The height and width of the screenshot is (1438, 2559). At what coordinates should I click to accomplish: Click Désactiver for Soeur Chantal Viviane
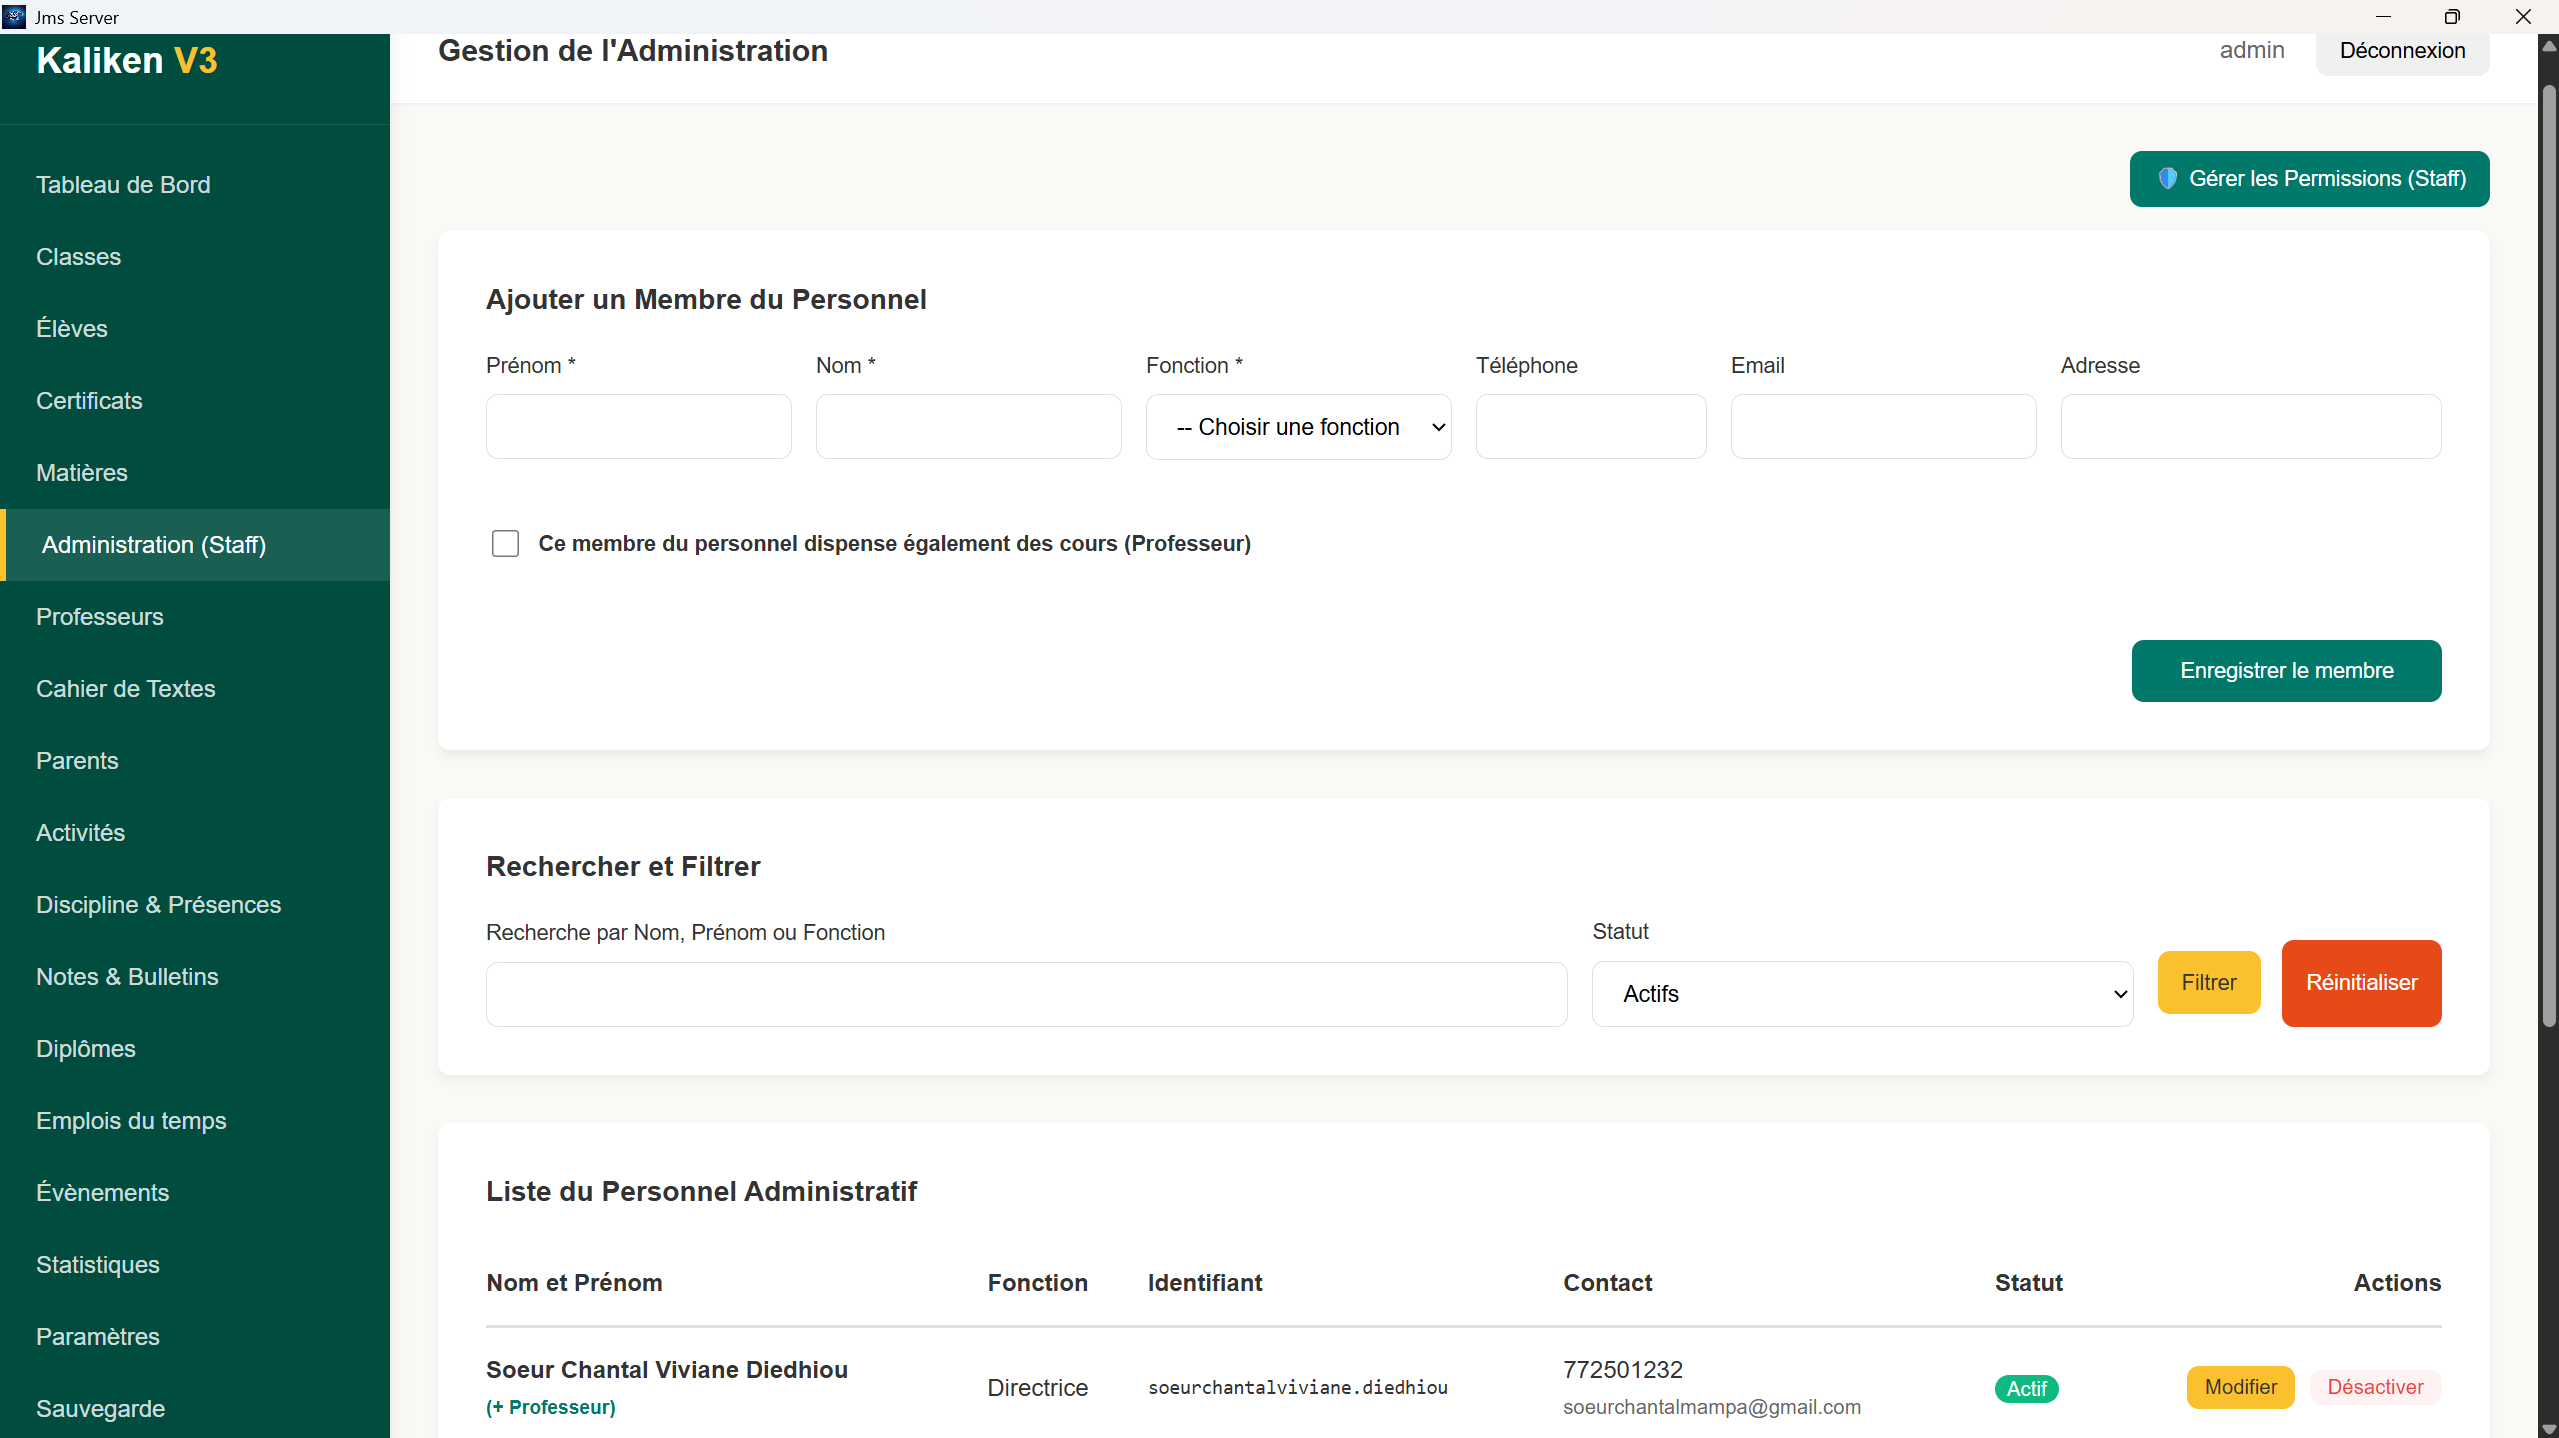(2375, 1387)
